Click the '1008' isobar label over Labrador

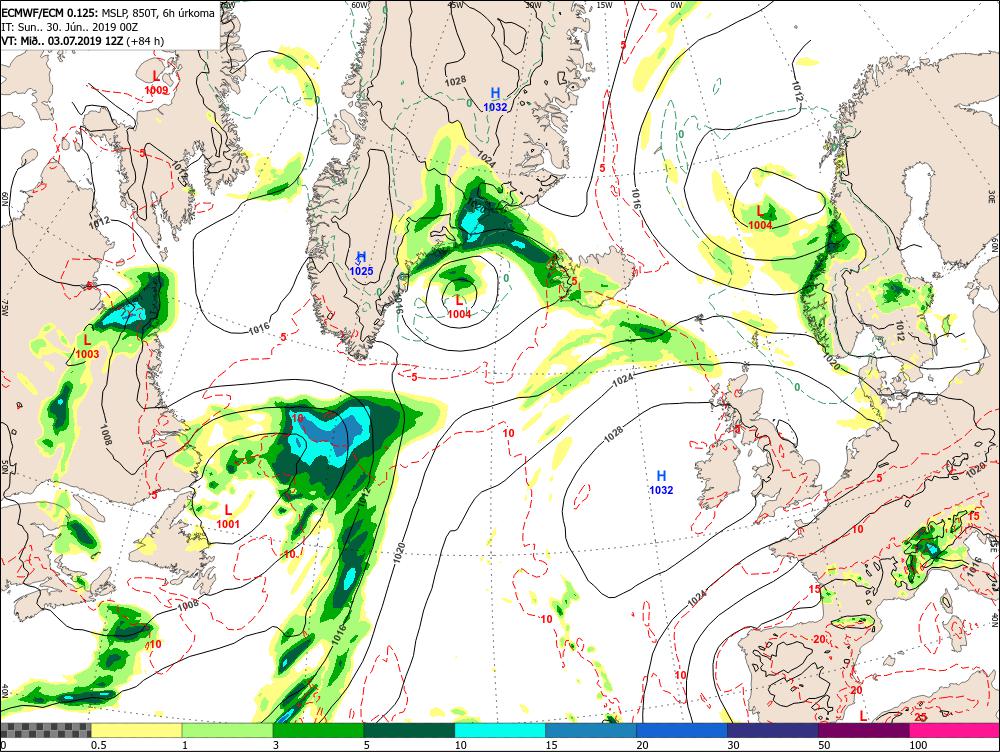point(107,434)
